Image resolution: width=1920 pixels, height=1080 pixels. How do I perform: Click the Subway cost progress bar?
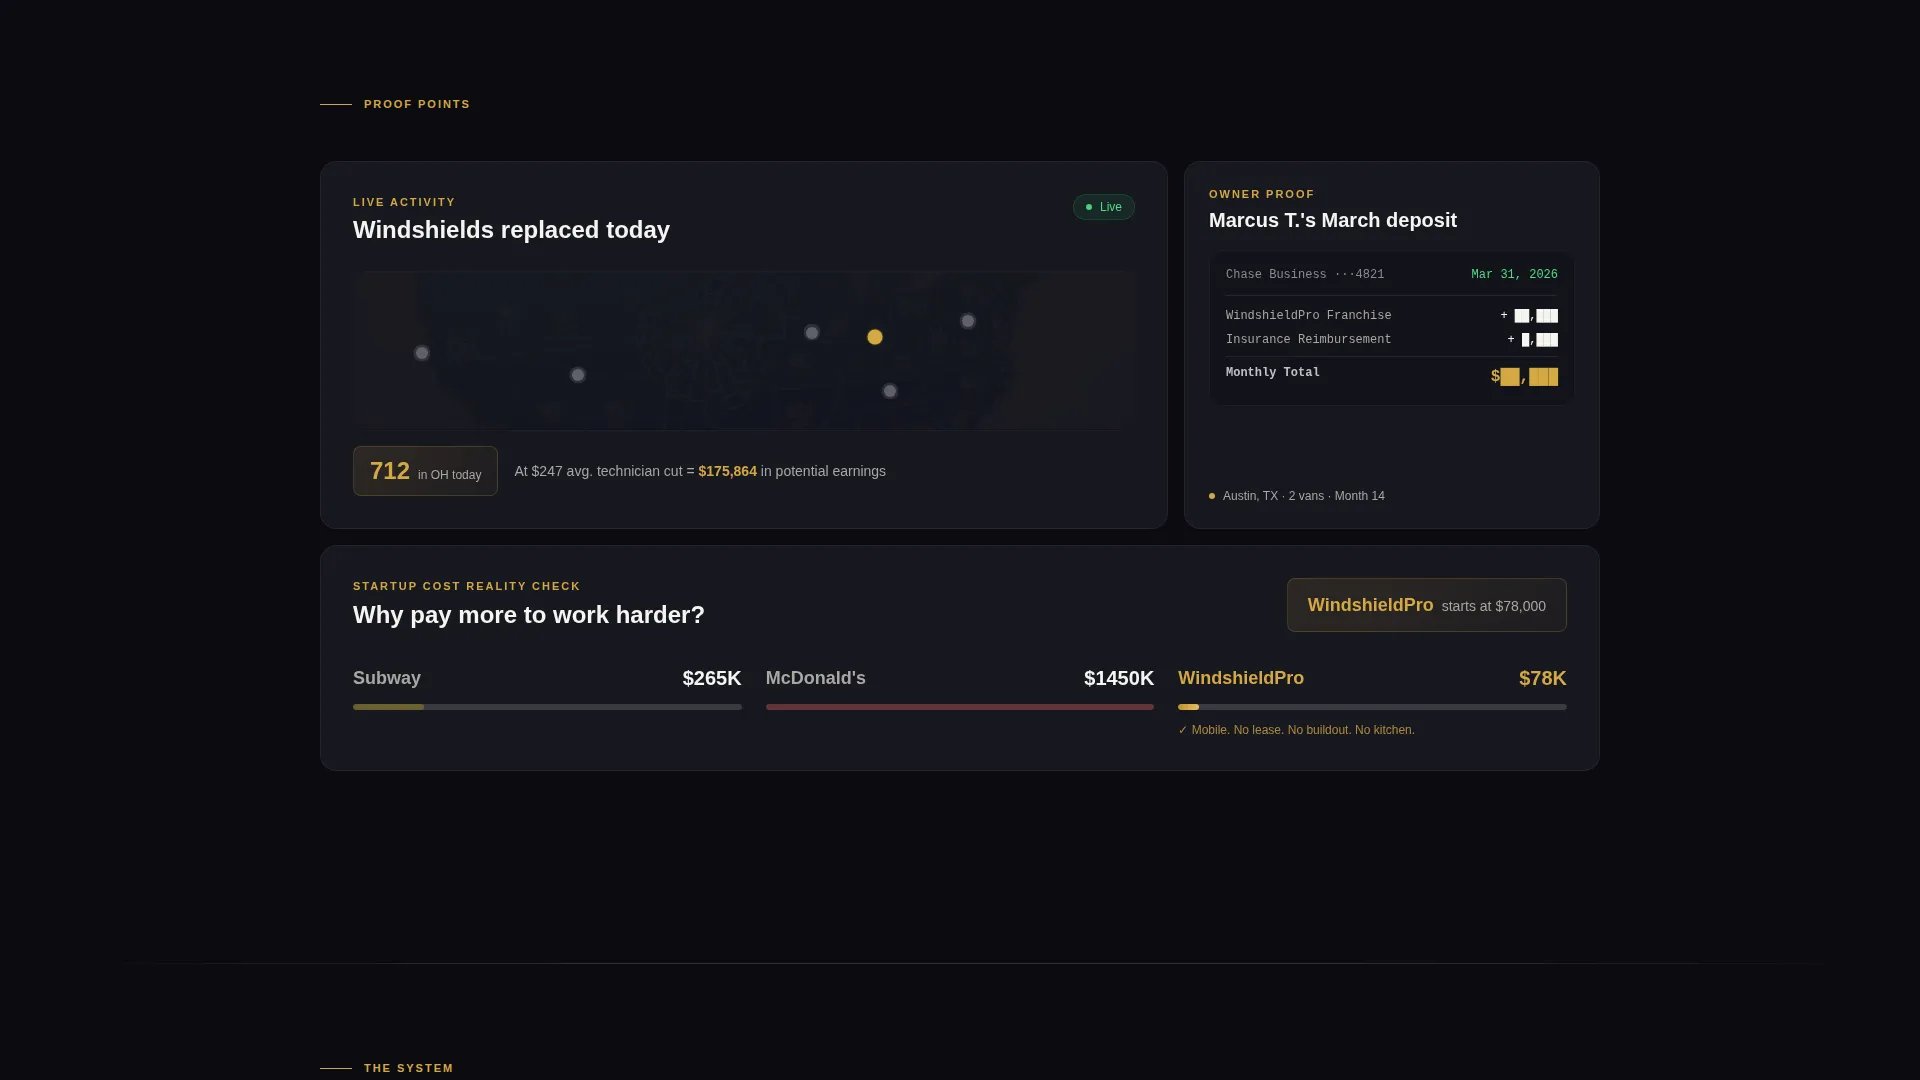point(547,707)
